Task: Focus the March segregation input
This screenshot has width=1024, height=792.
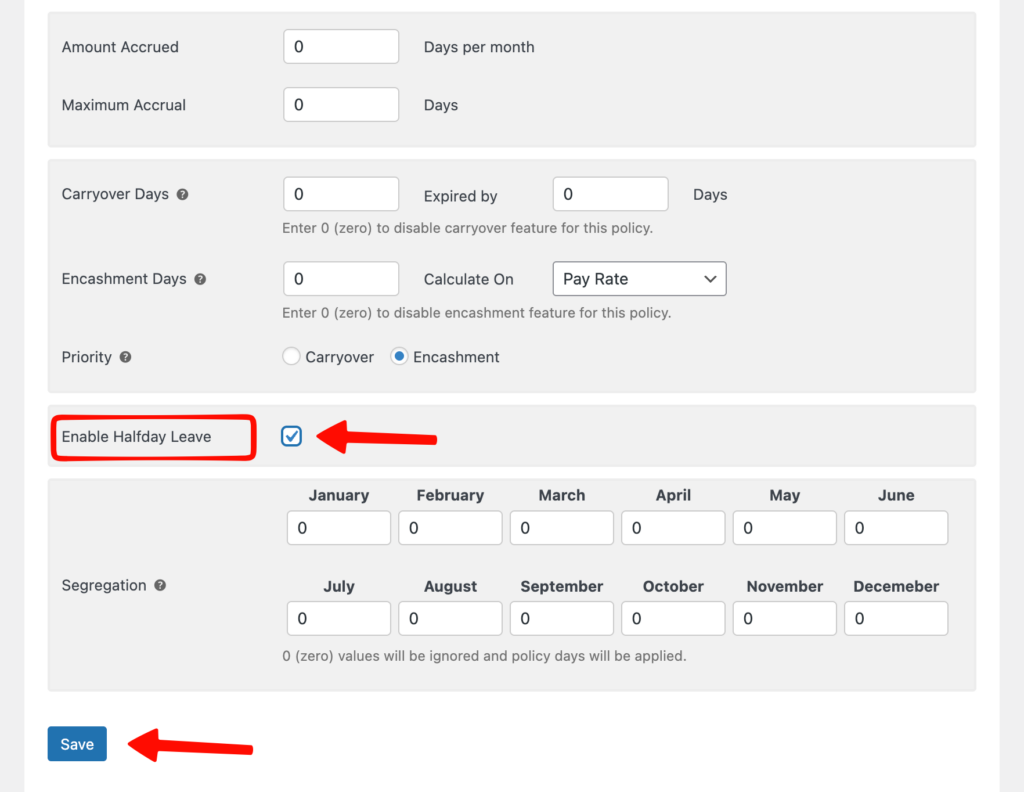Action: pyautogui.click(x=562, y=528)
